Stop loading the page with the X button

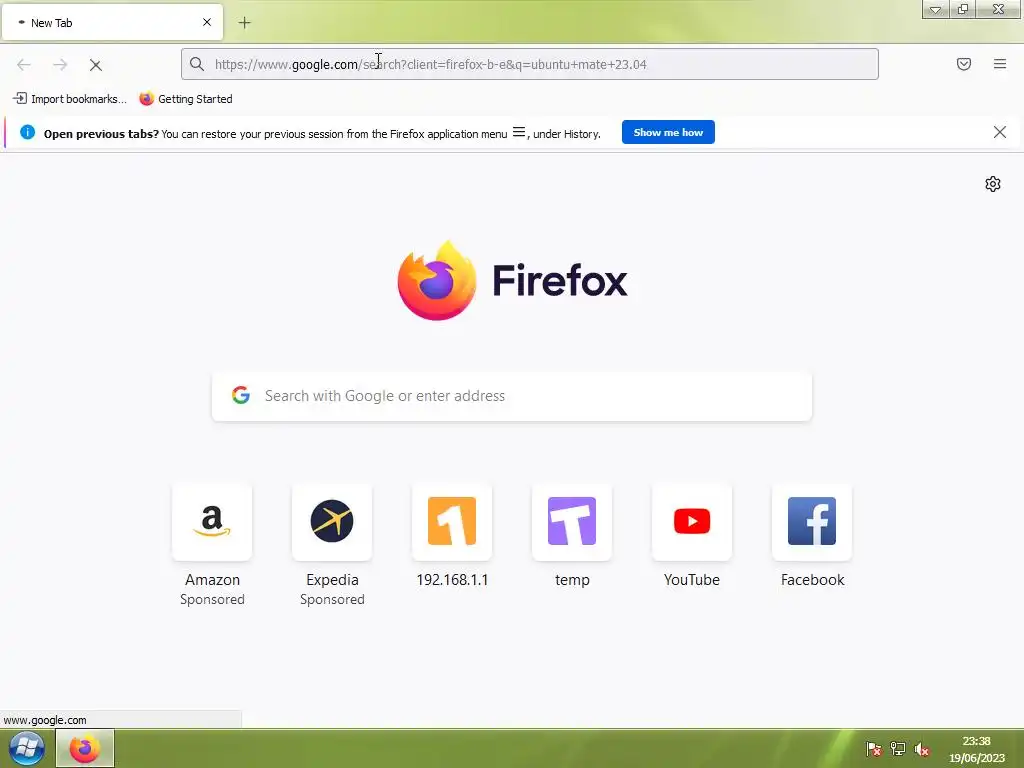tap(95, 65)
